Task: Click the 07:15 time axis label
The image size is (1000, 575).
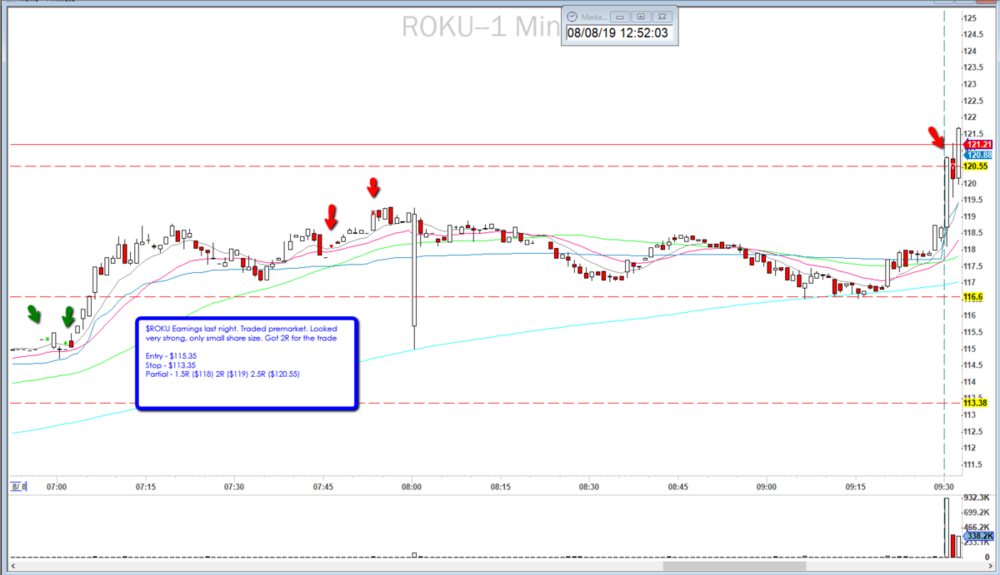Action: pos(145,486)
